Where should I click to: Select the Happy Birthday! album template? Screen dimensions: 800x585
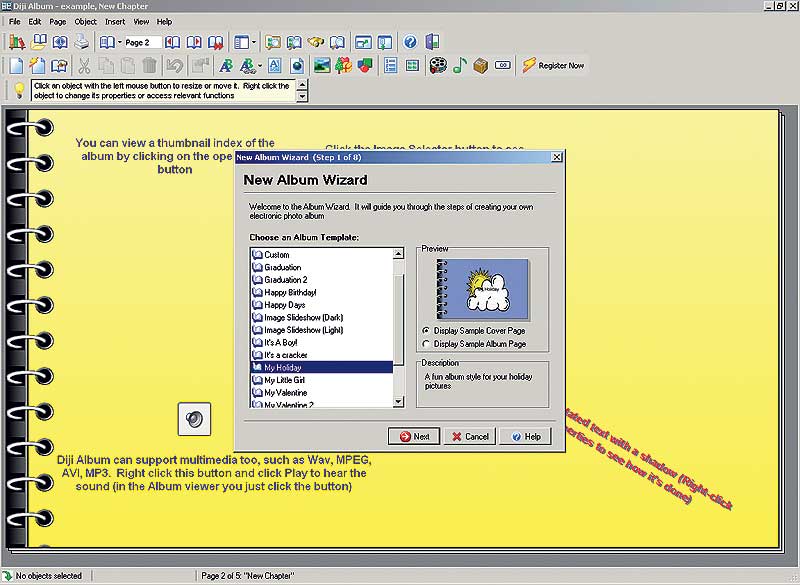pyautogui.click(x=322, y=292)
